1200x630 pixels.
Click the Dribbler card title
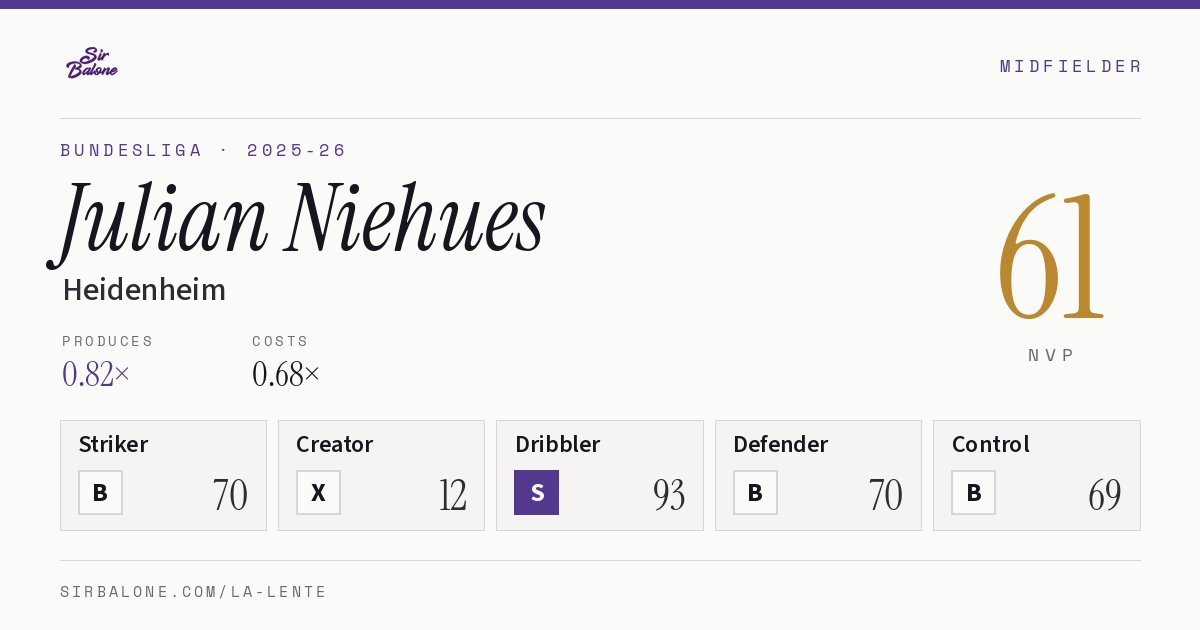click(x=557, y=444)
